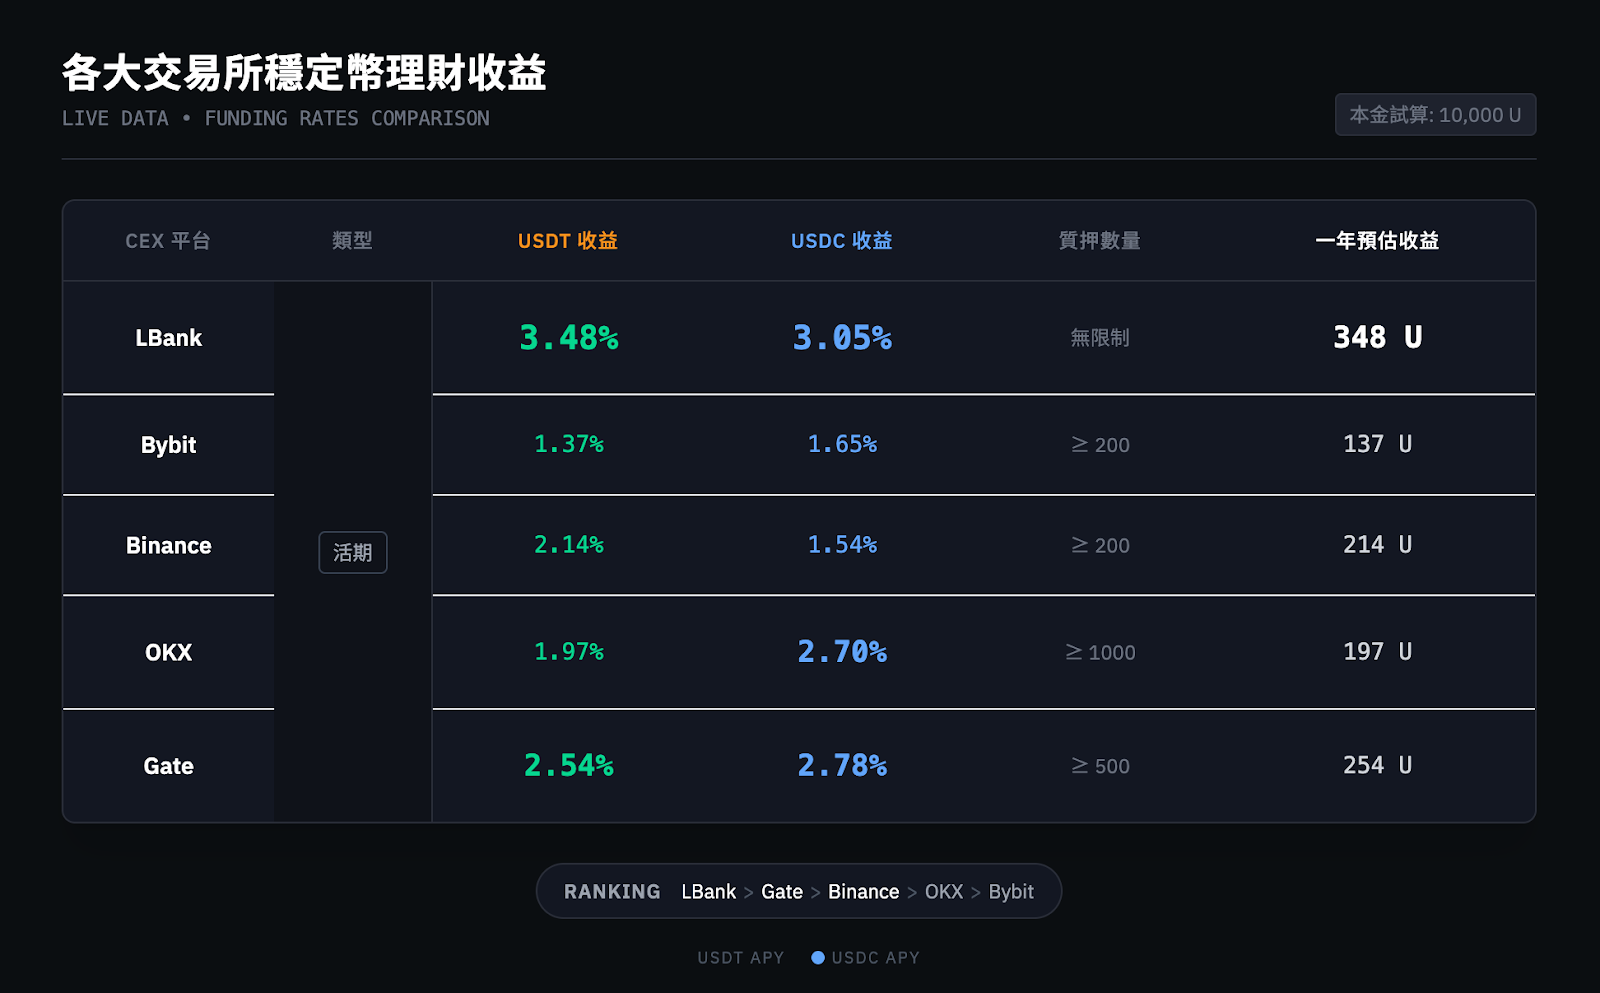This screenshot has width=1600, height=993.
Task: Select the OKX row in the platform column
Action: 168,653
